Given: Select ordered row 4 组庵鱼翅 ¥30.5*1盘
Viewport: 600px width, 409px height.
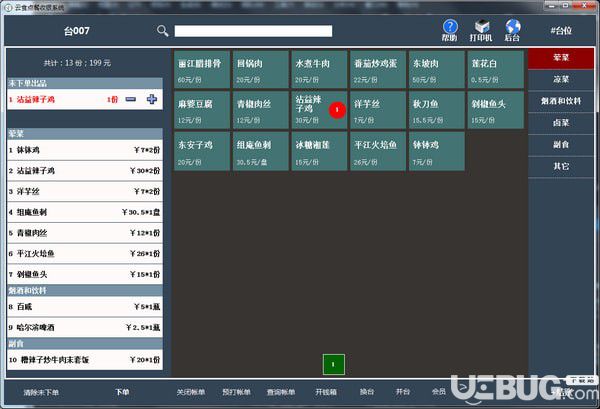Looking at the screenshot, I should (85, 212).
